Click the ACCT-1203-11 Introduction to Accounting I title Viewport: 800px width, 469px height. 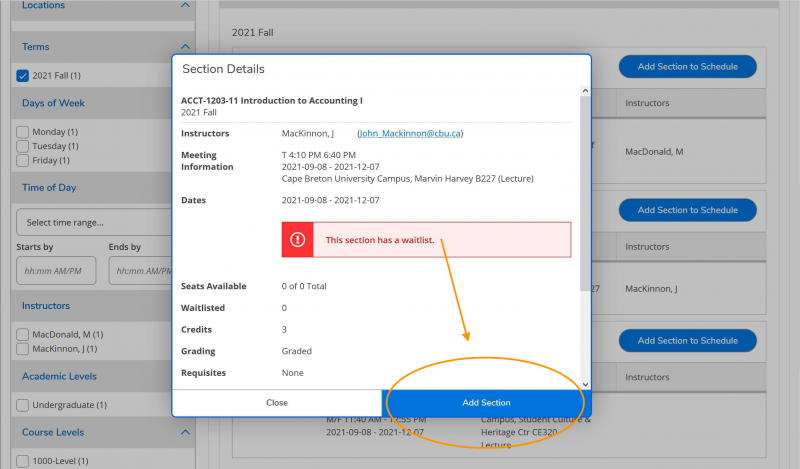click(271, 101)
